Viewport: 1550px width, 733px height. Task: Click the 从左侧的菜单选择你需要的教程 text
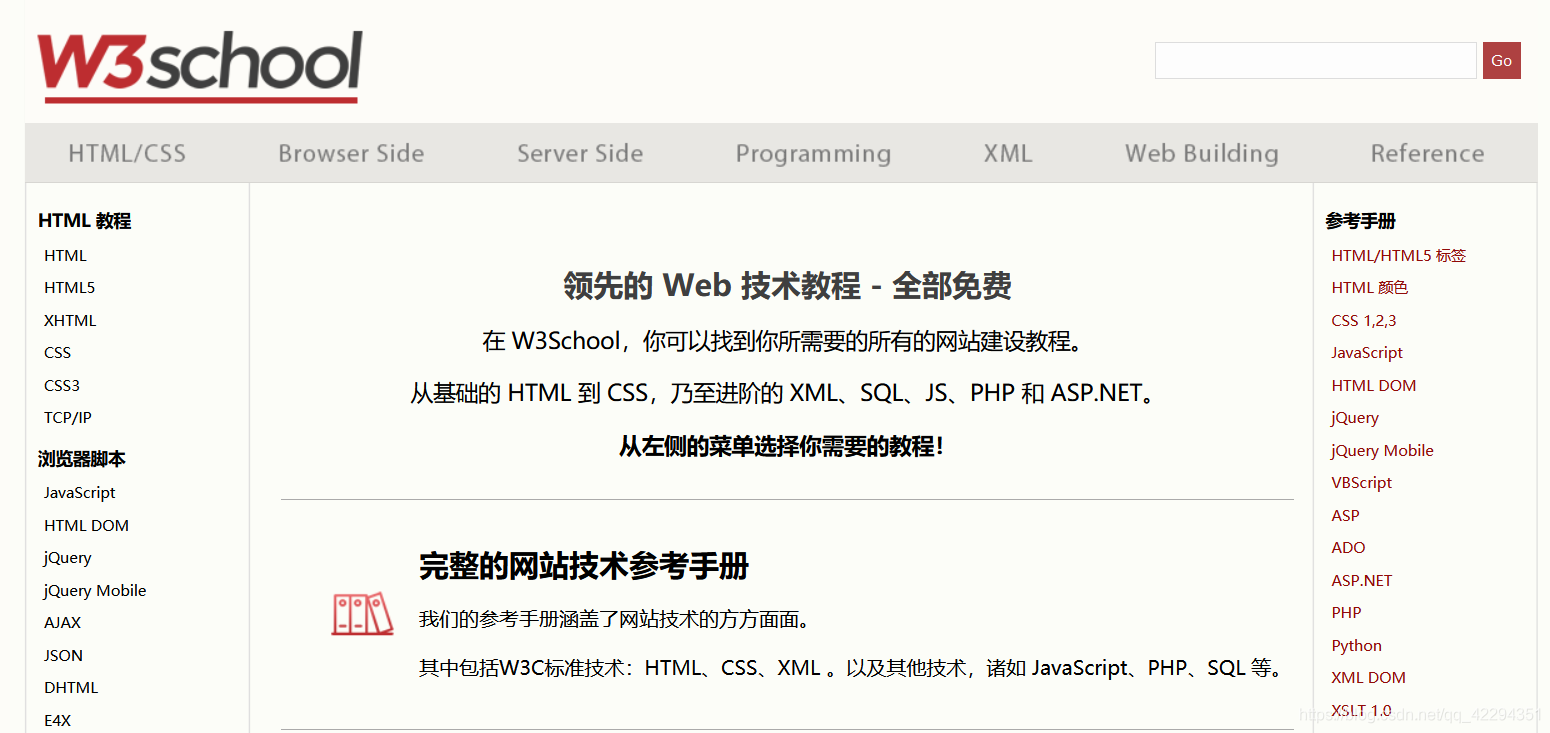[x=781, y=446]
